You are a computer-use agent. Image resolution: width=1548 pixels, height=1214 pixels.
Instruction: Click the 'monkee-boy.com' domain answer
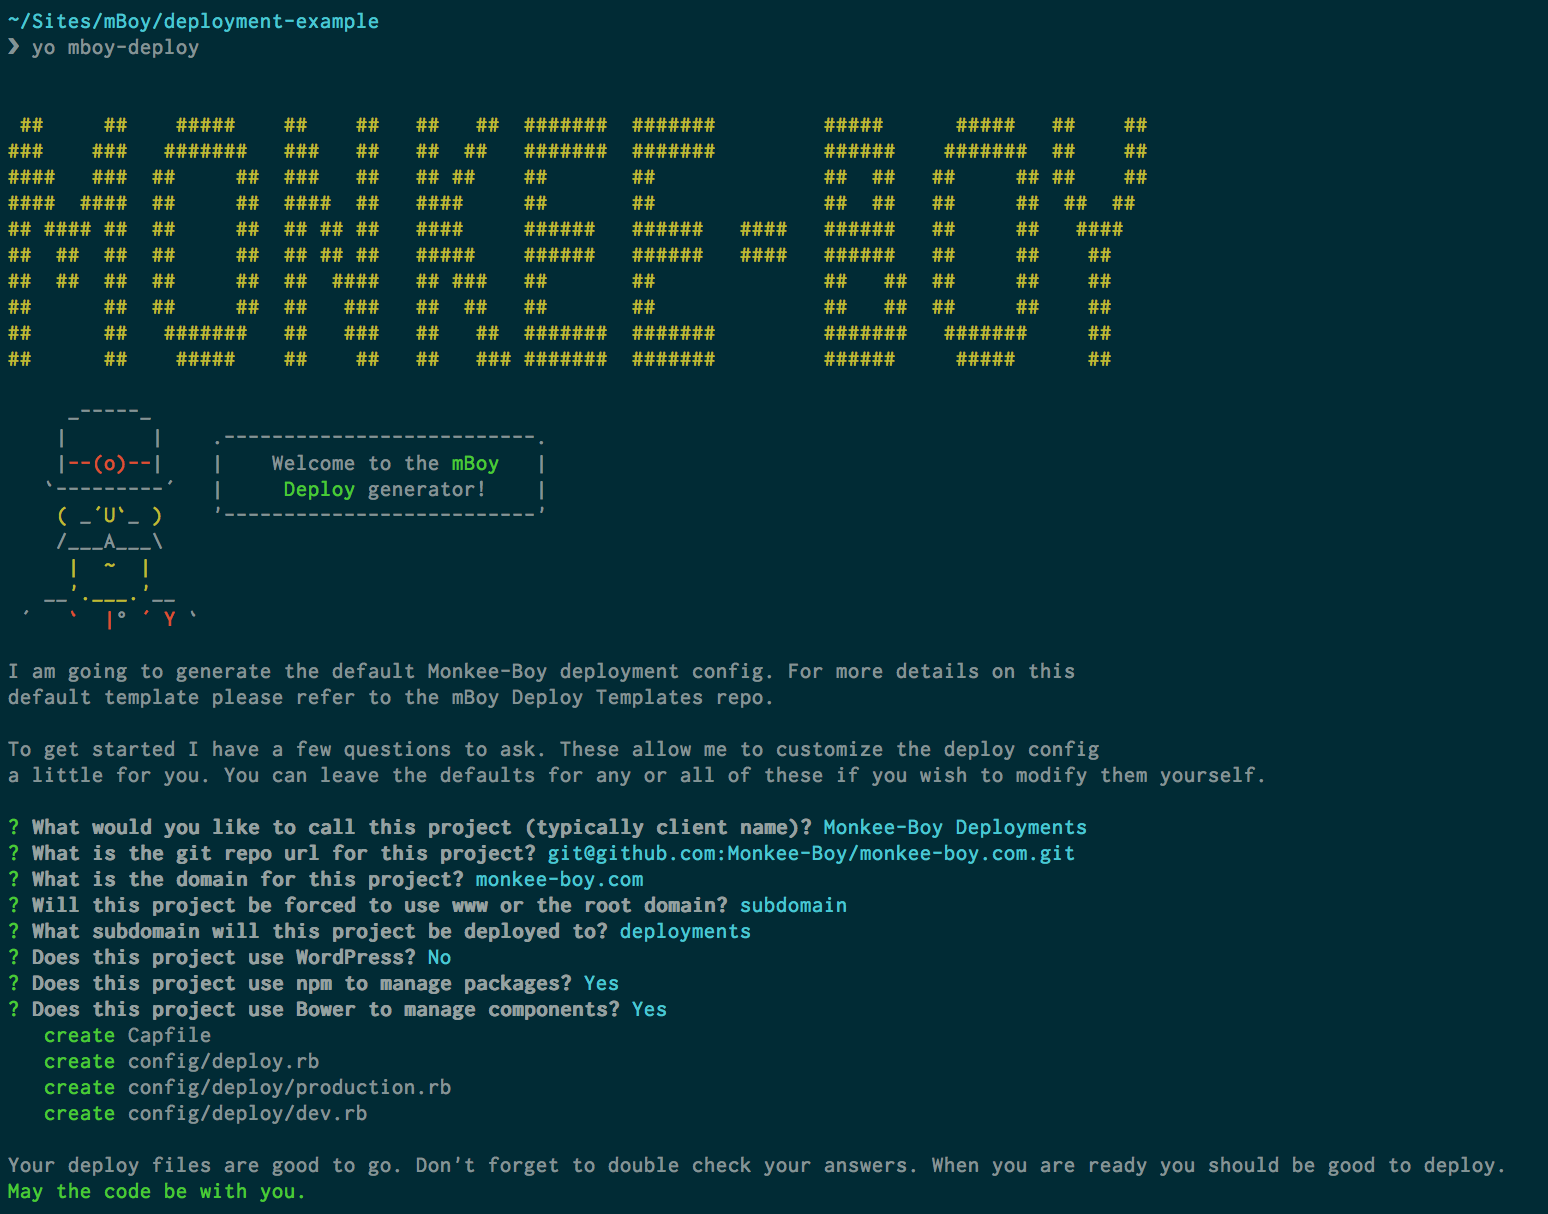point(559,879)
